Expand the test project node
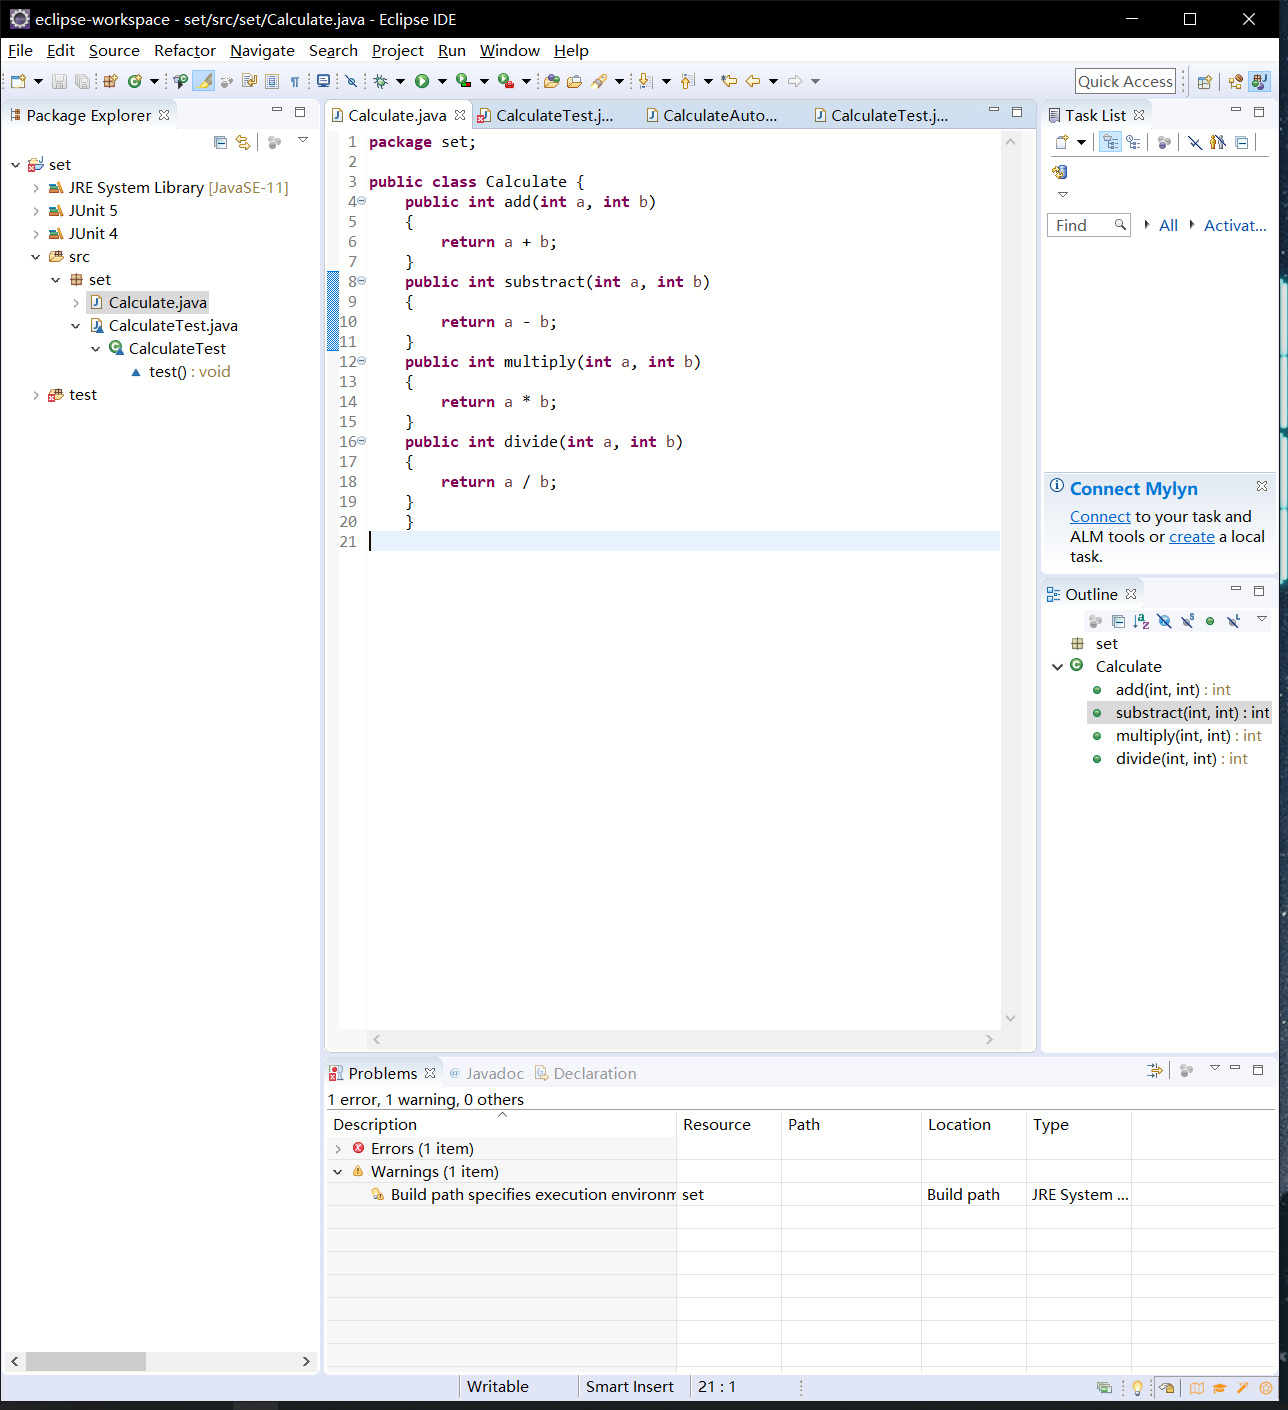 click(x=36, y=395)
